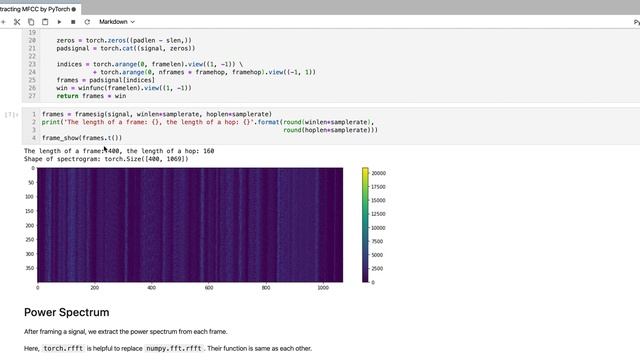This screenshot has width=640, height=360.
Task: Cut the selected cell with scissors icon
Action: [x=17, y=22]
